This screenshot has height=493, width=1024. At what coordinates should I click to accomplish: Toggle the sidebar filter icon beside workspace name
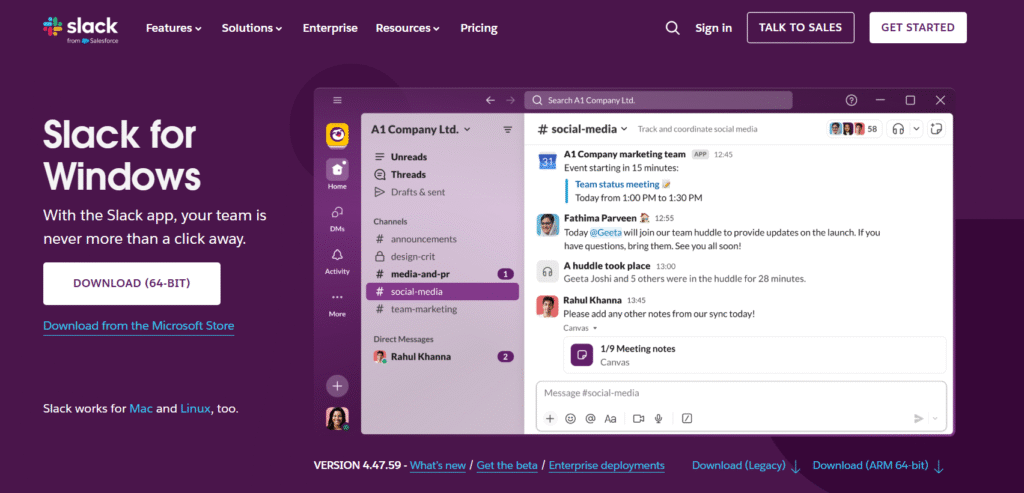coord(507,130)
